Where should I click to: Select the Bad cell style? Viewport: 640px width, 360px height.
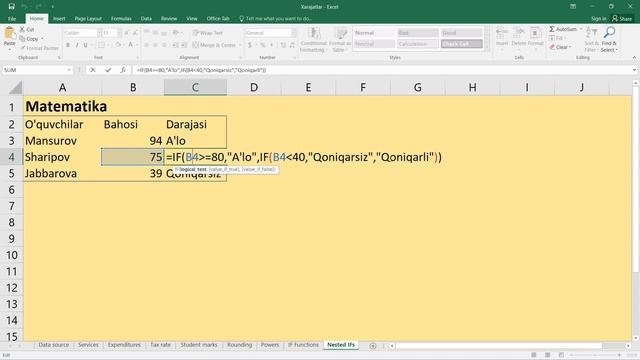pyautogui.click(x=418, y=33)
